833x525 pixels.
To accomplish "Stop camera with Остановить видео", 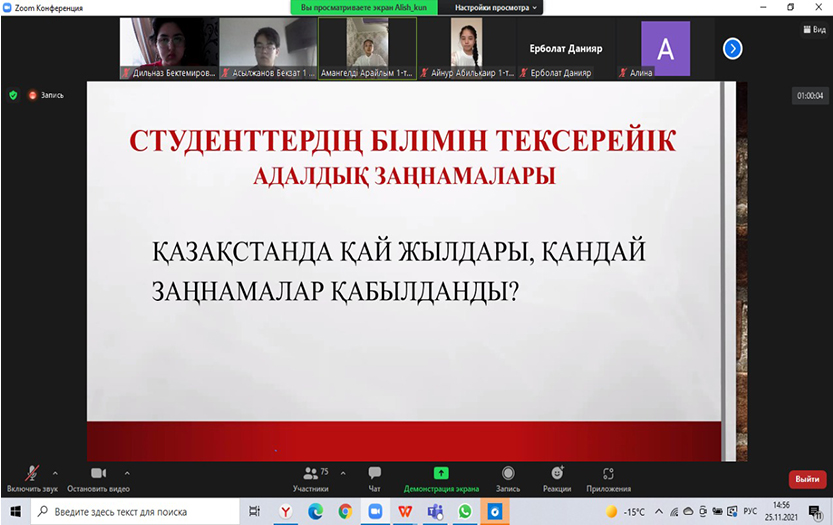I will 98,477.
